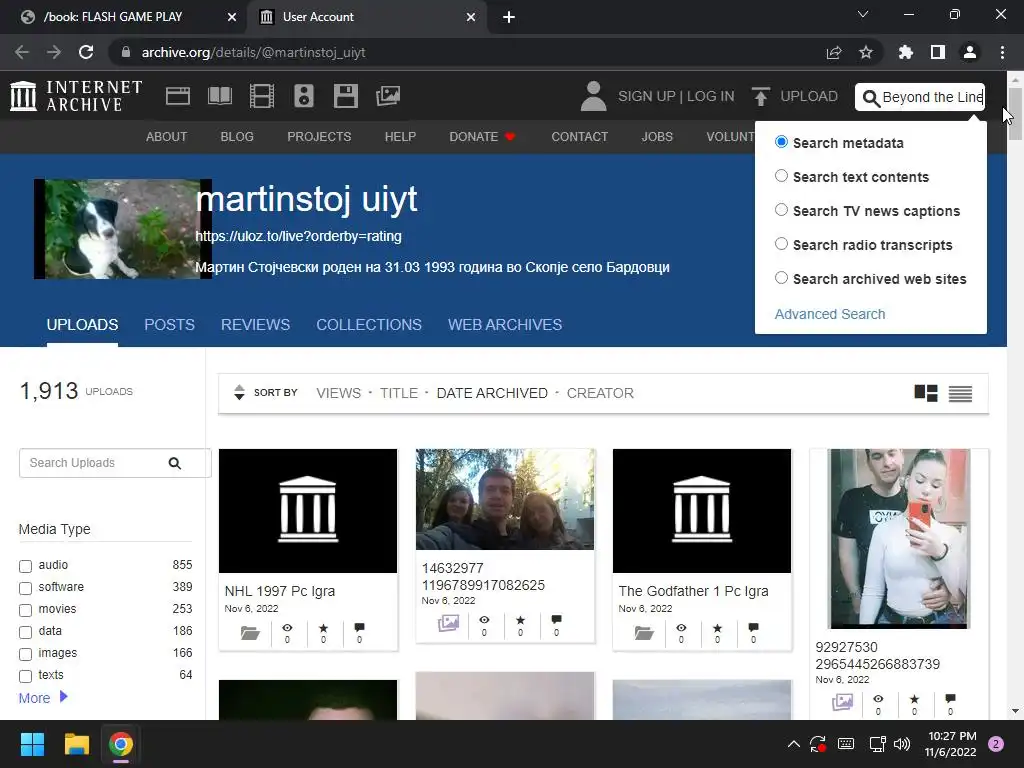
Task: Switch to the REVIEWS tab
Action: pyautogui.click(x=255, y=325)
